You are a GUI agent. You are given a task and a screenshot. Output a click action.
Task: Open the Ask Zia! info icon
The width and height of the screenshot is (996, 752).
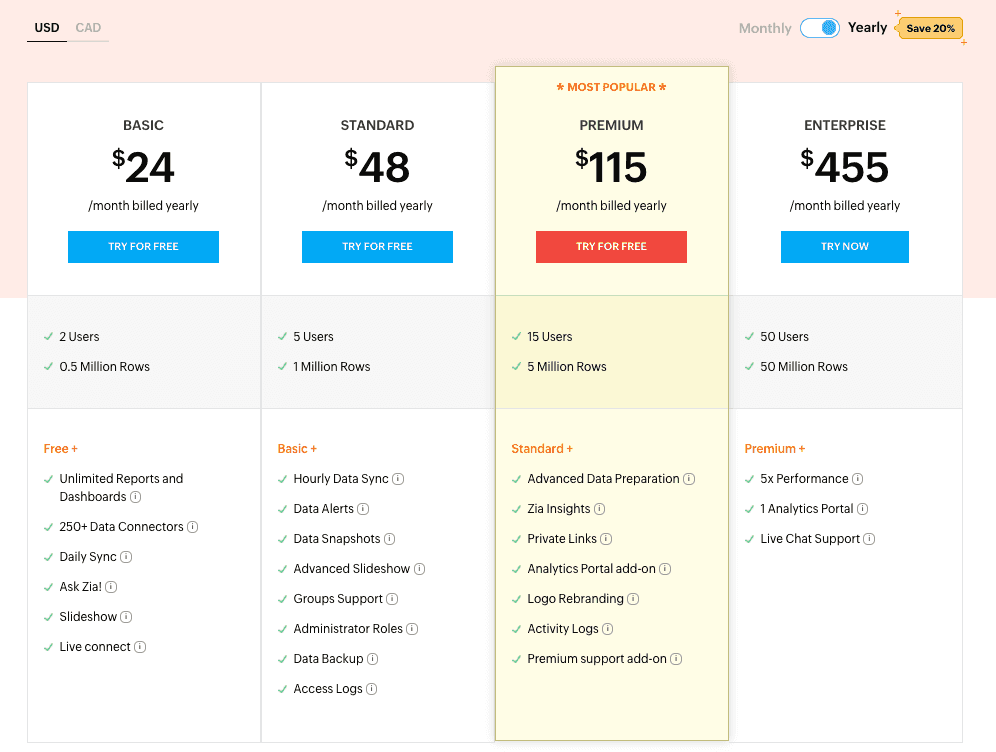(x=111, y=587)
